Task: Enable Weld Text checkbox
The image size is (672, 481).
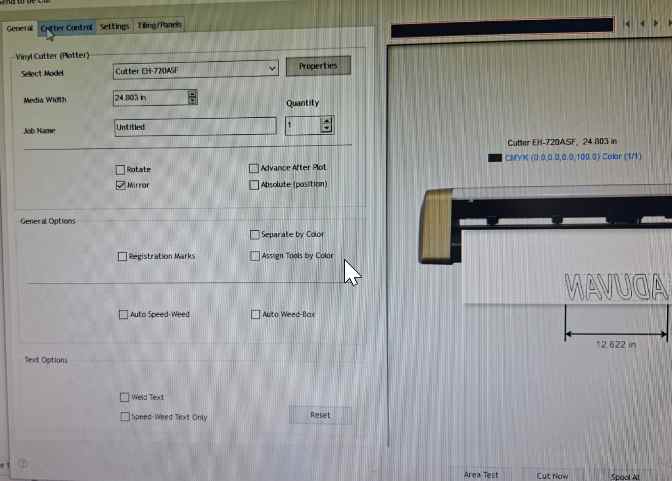Action: click(x=124, y=397)
